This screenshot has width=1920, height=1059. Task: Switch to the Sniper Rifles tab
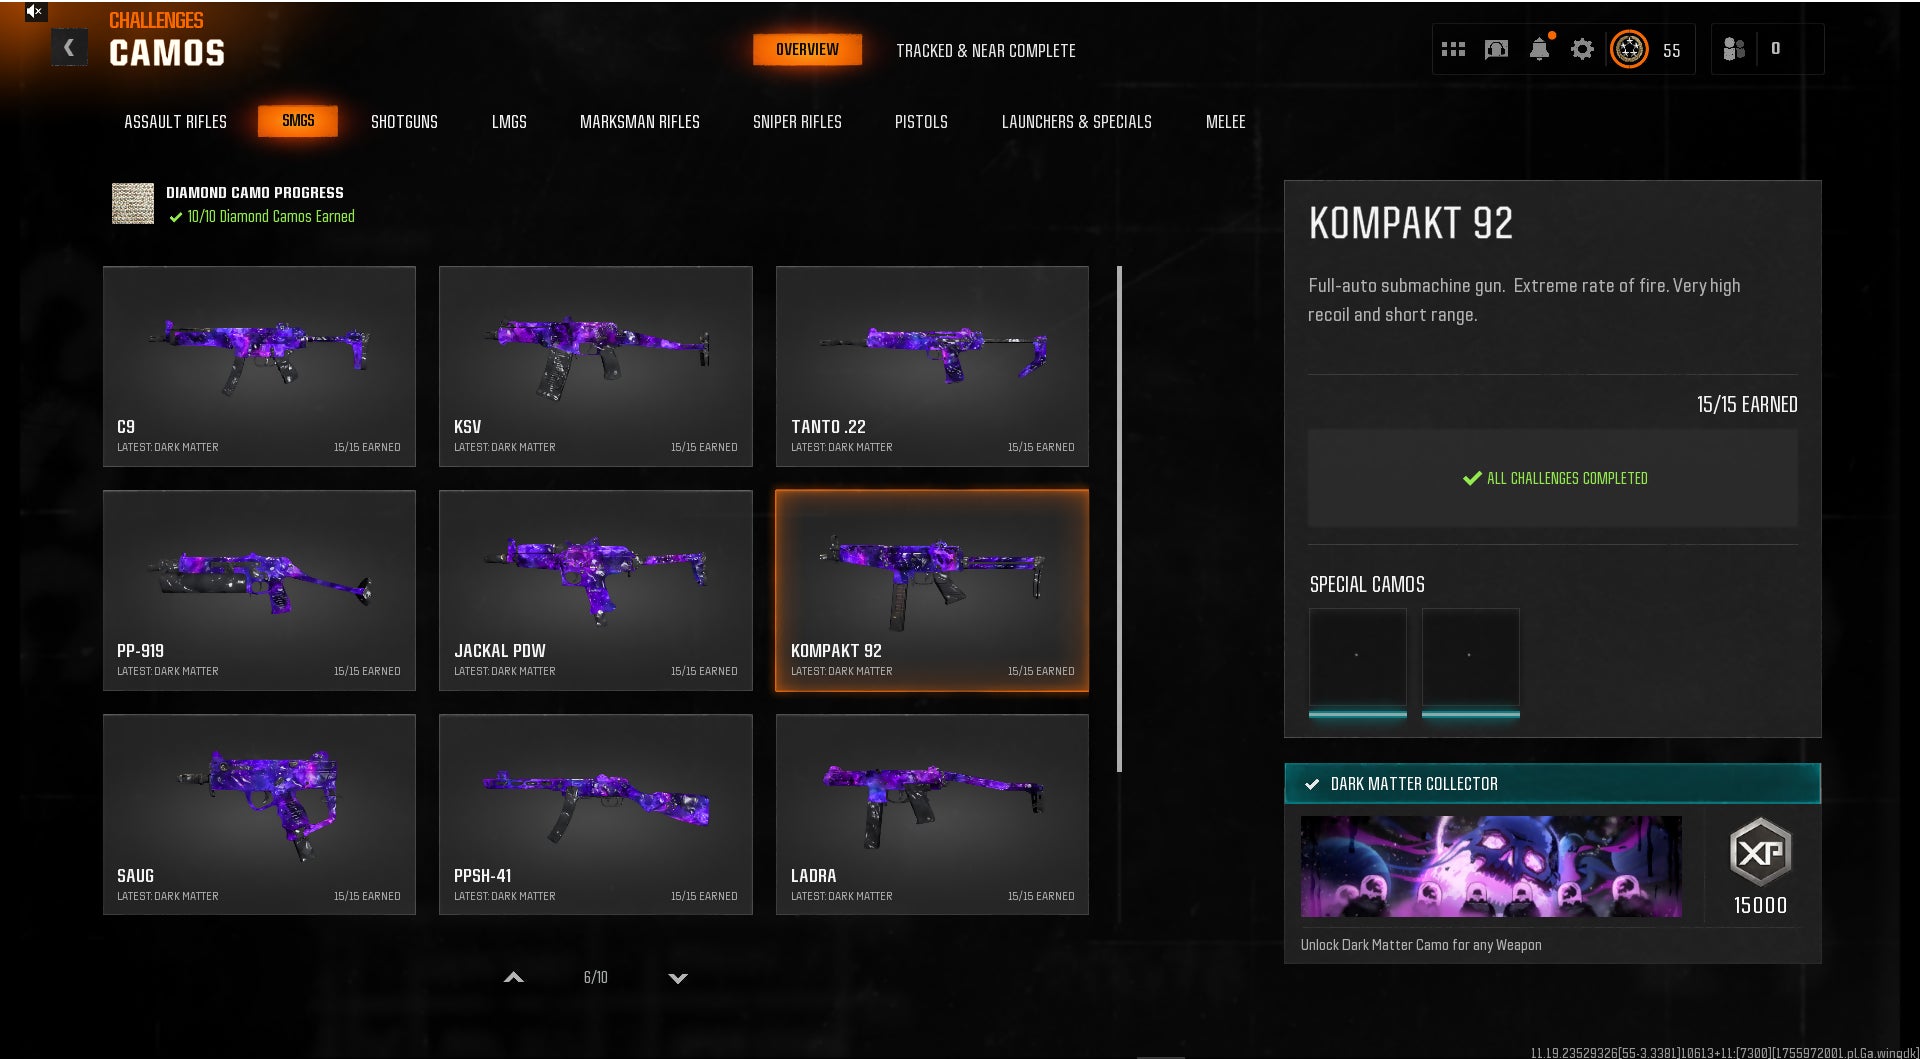[x=797, y=122]
